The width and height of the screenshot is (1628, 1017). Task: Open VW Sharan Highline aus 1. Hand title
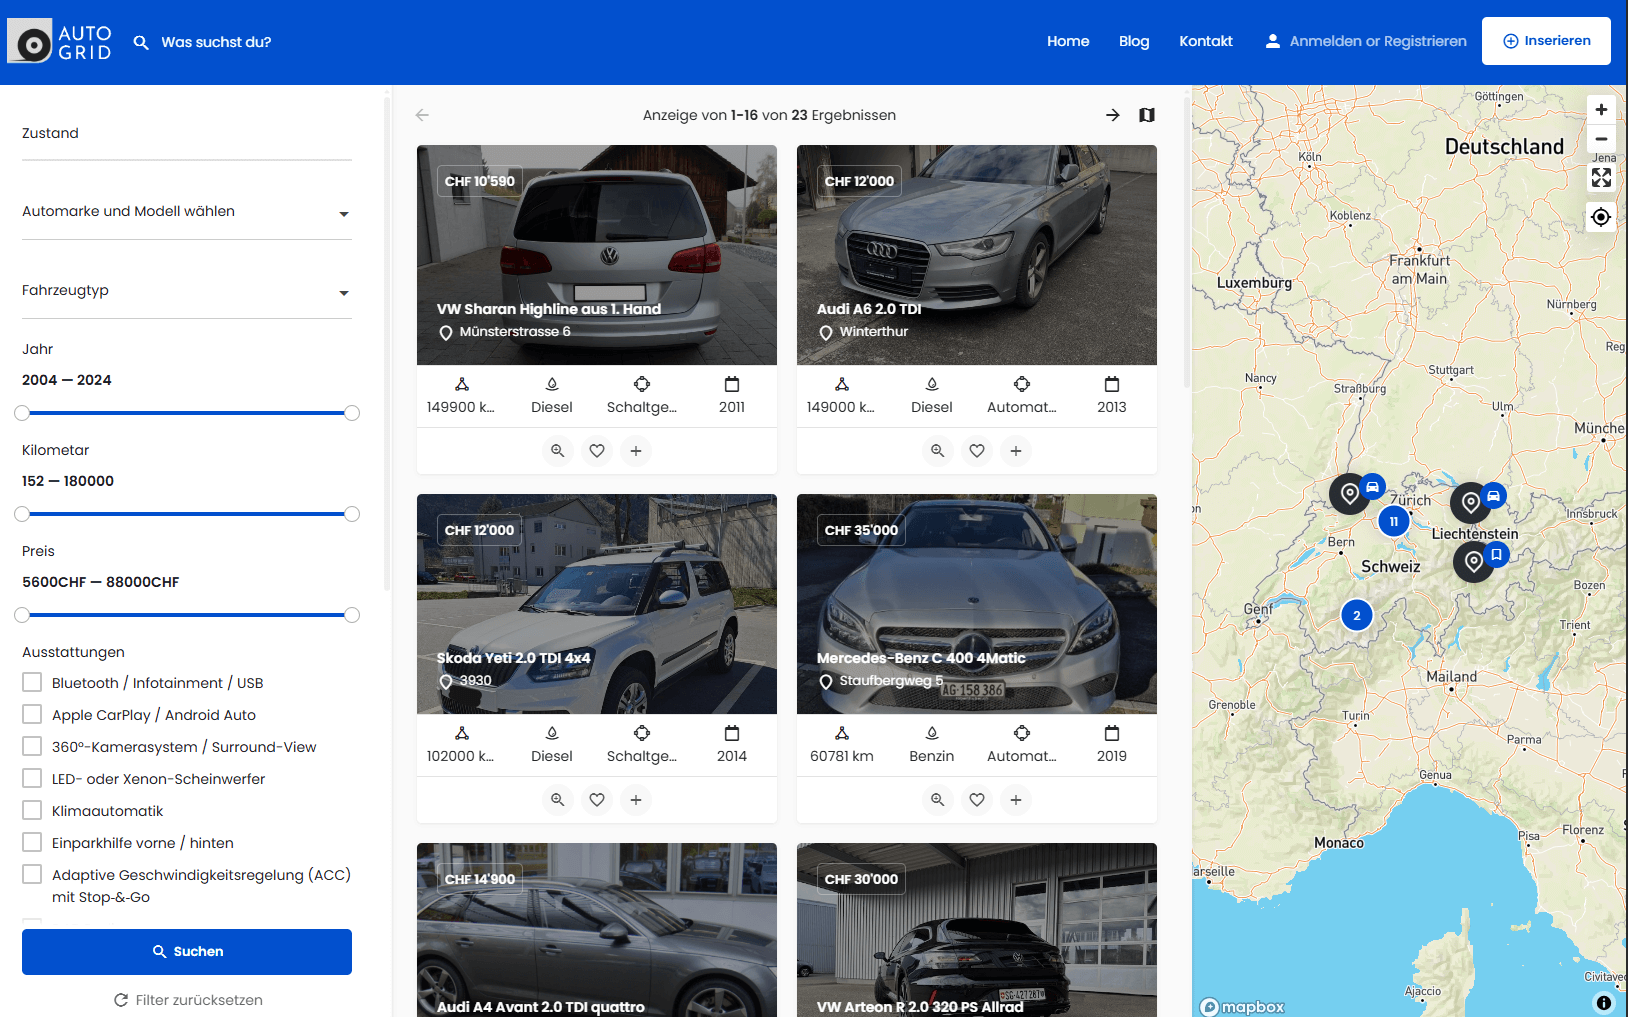tap(549, 309)
